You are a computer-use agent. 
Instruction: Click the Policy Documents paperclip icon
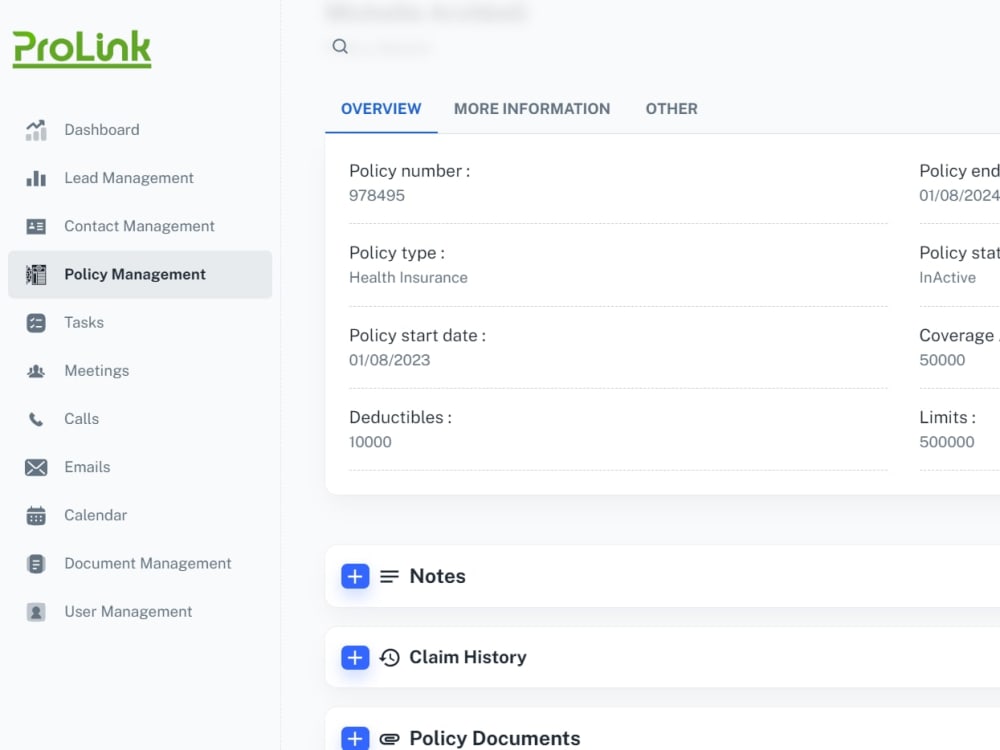coord(389,739)
